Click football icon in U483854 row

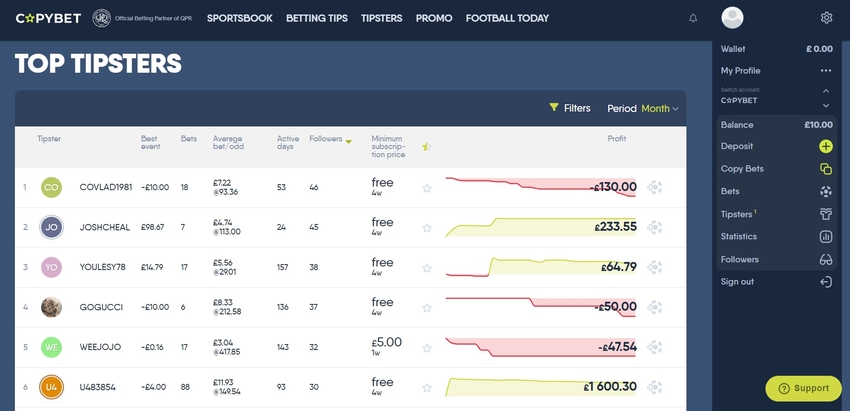coord(654,387)
